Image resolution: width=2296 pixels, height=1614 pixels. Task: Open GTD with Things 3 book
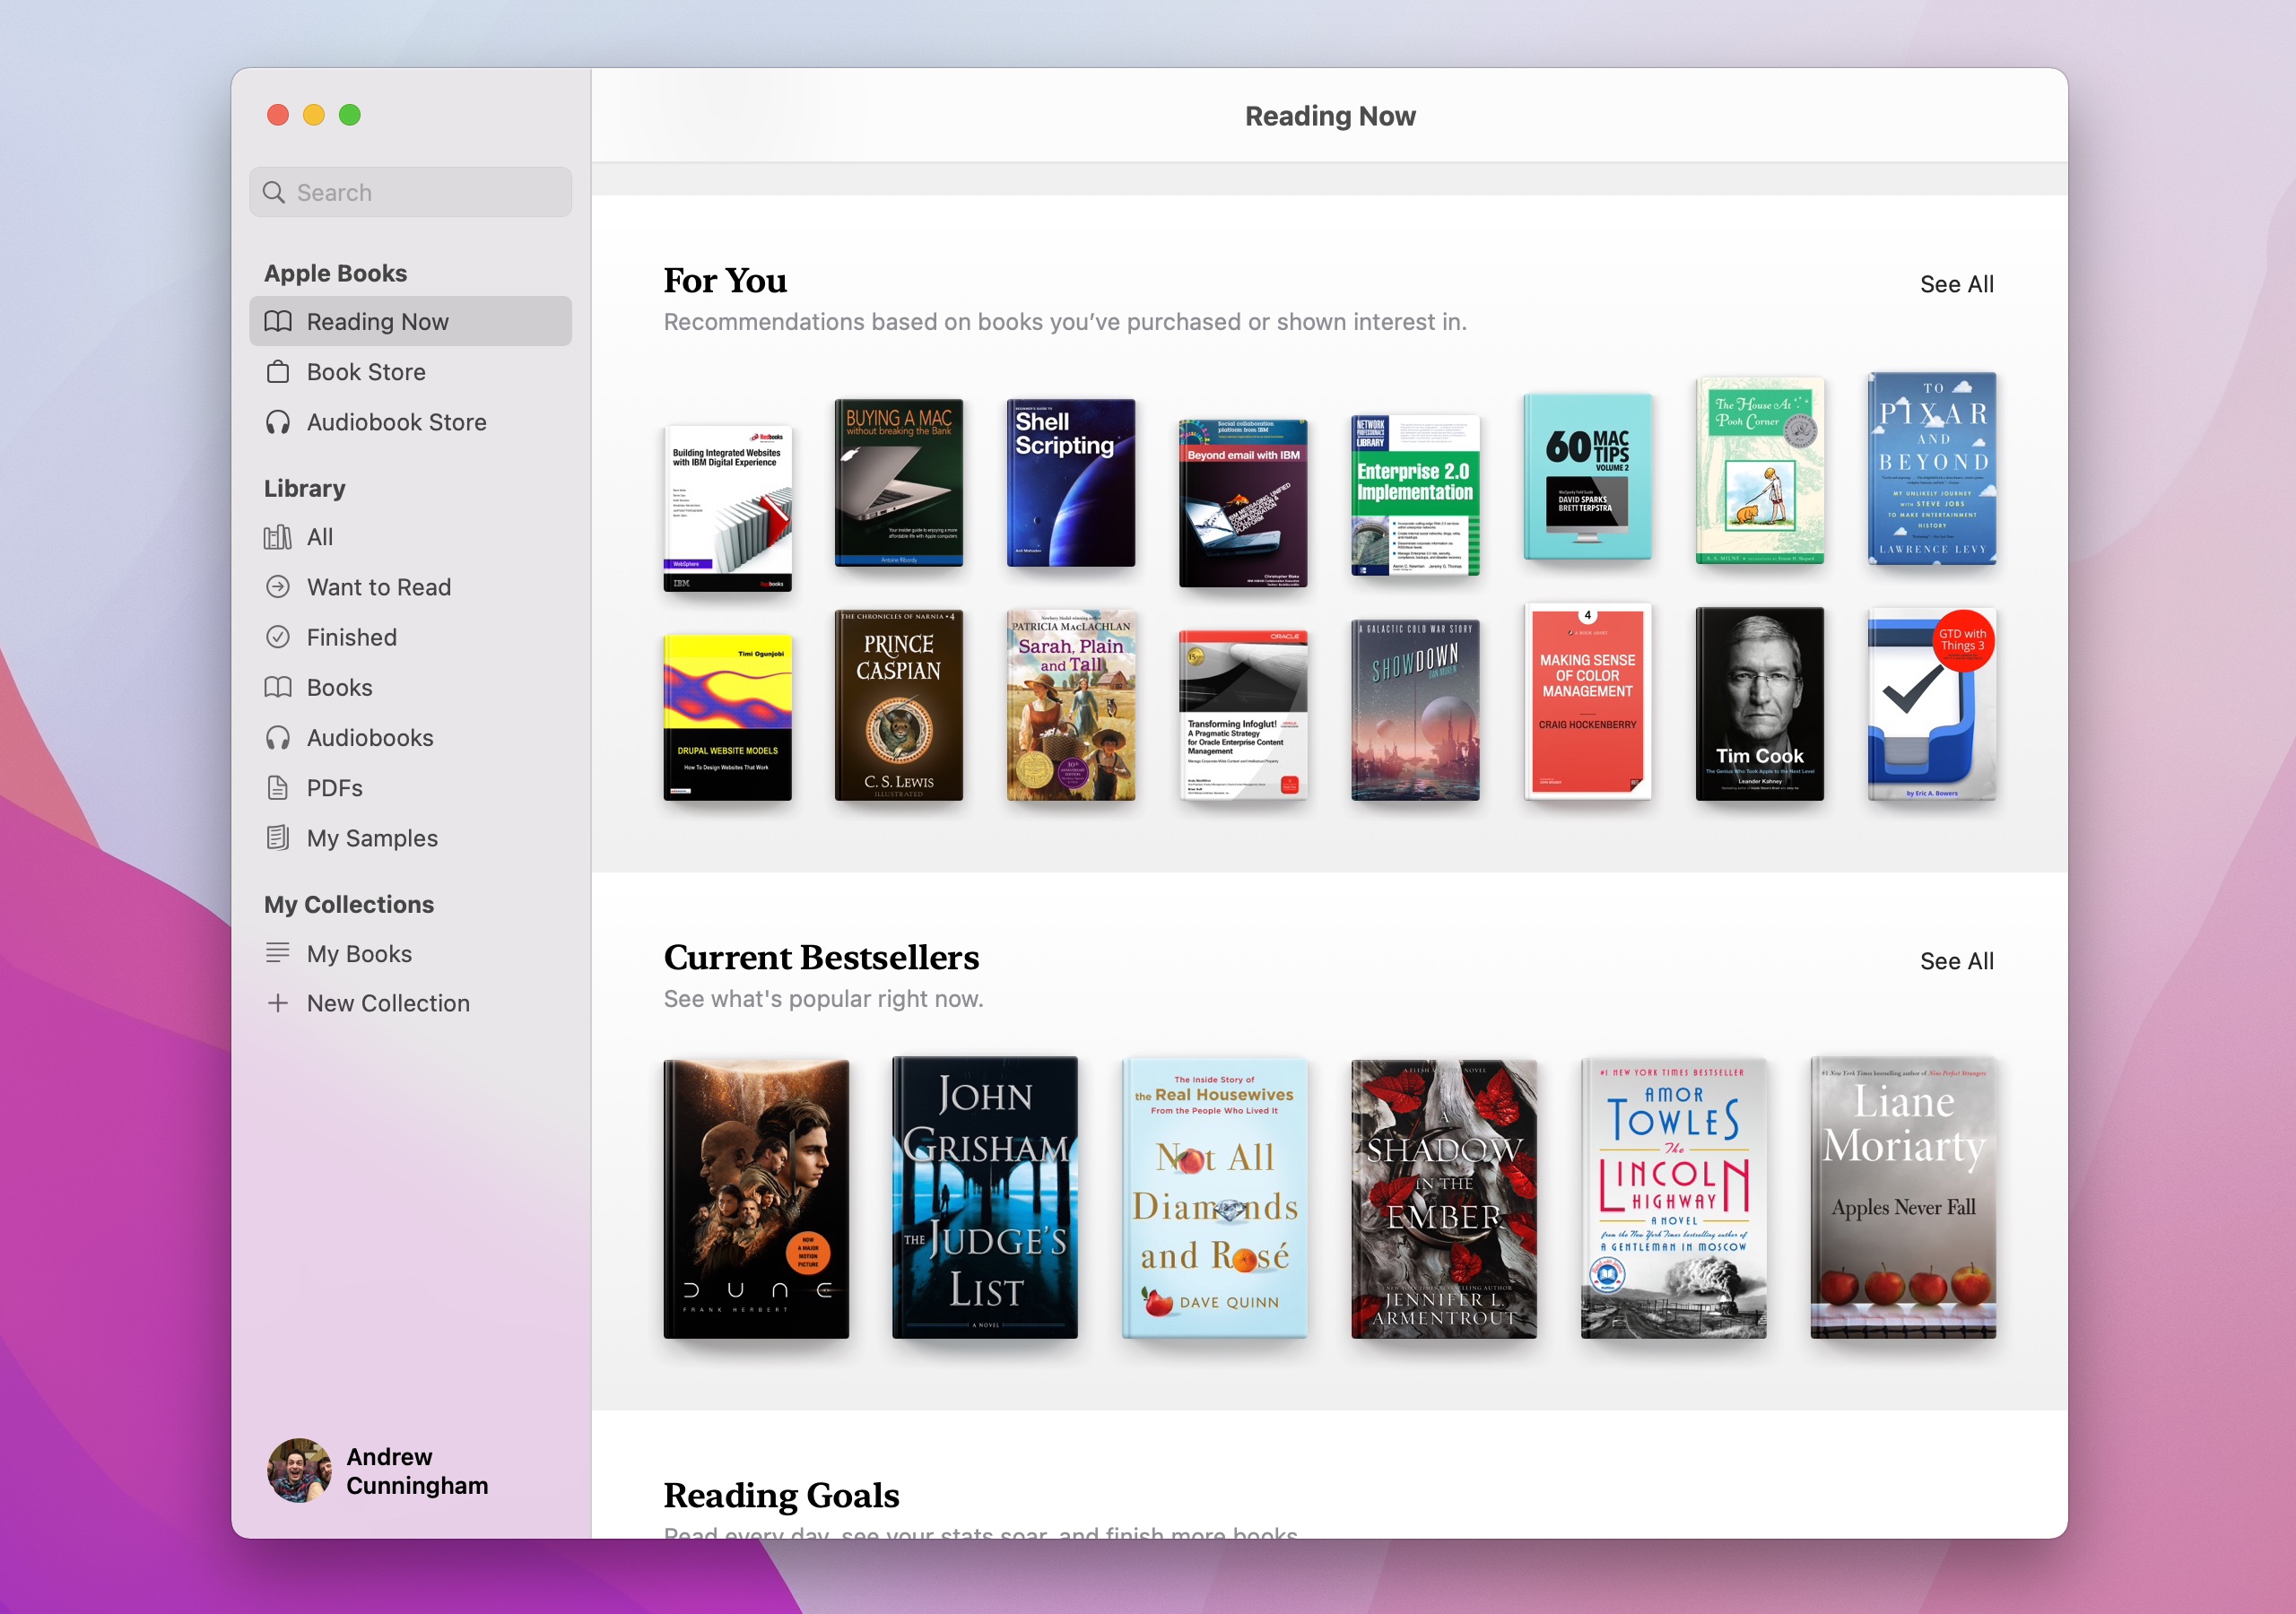pyautogui.click(x=1931, y=704)
